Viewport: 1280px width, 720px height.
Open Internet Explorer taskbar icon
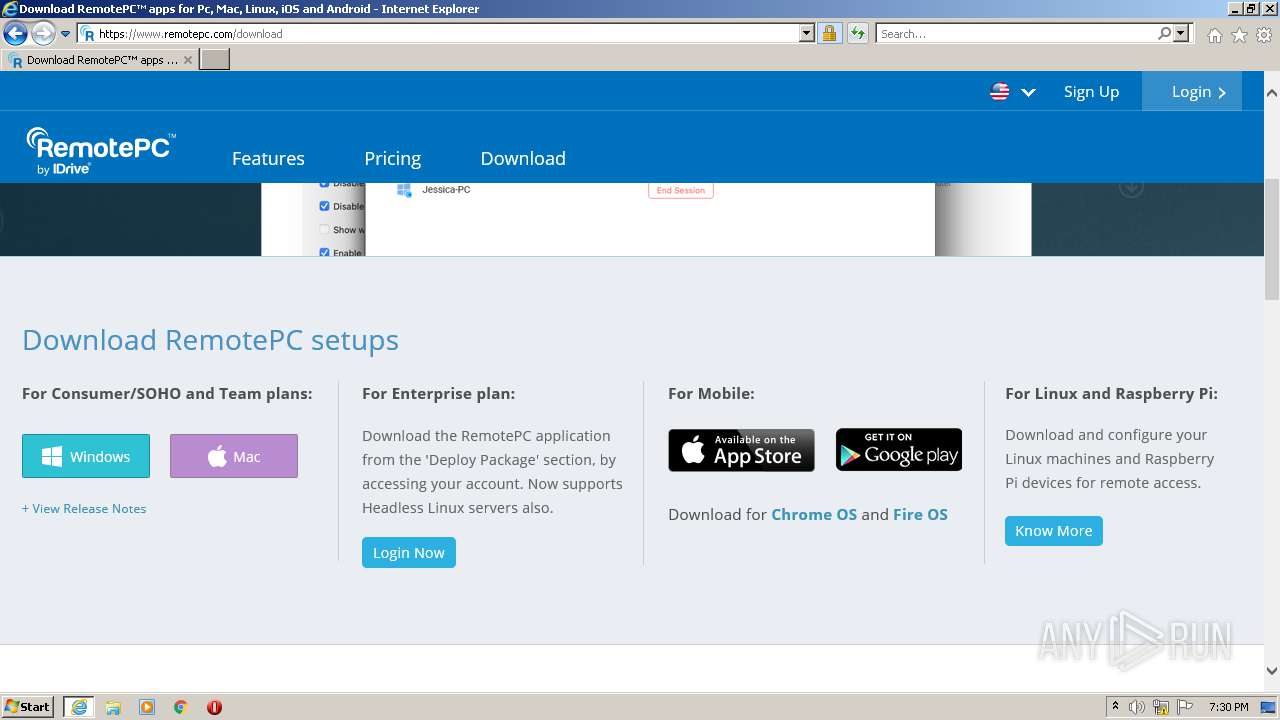[x=79, y=707]
